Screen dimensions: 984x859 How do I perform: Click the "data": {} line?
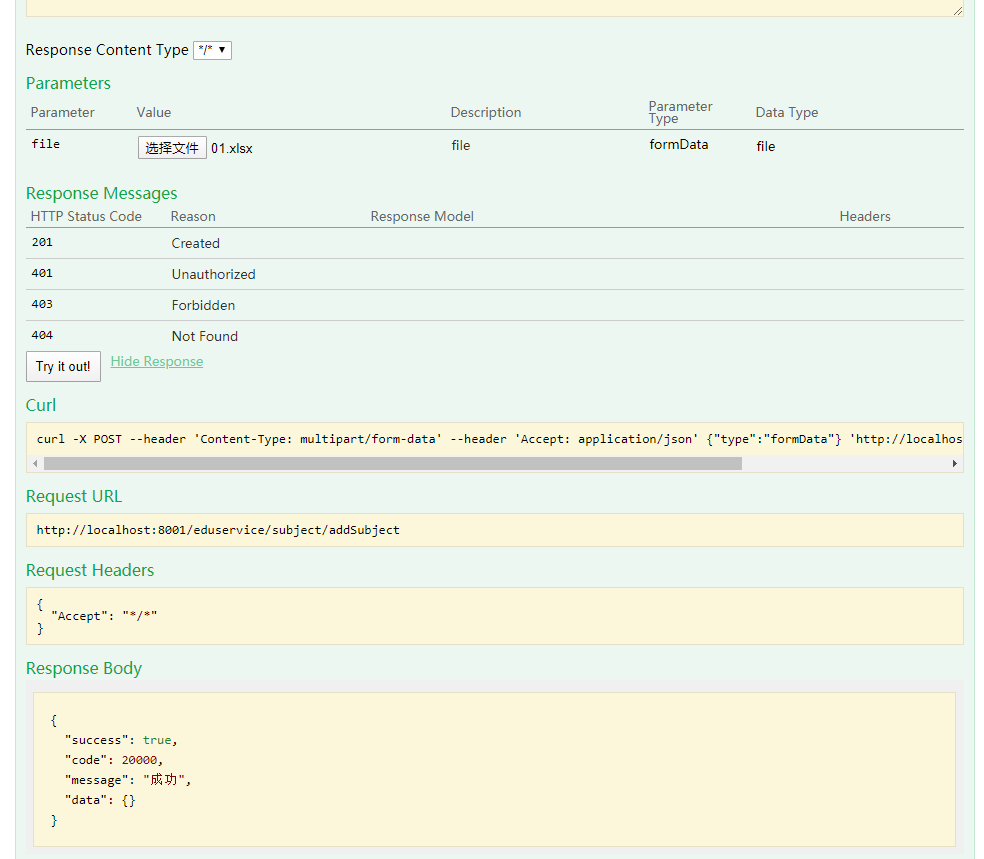[100, 800]
